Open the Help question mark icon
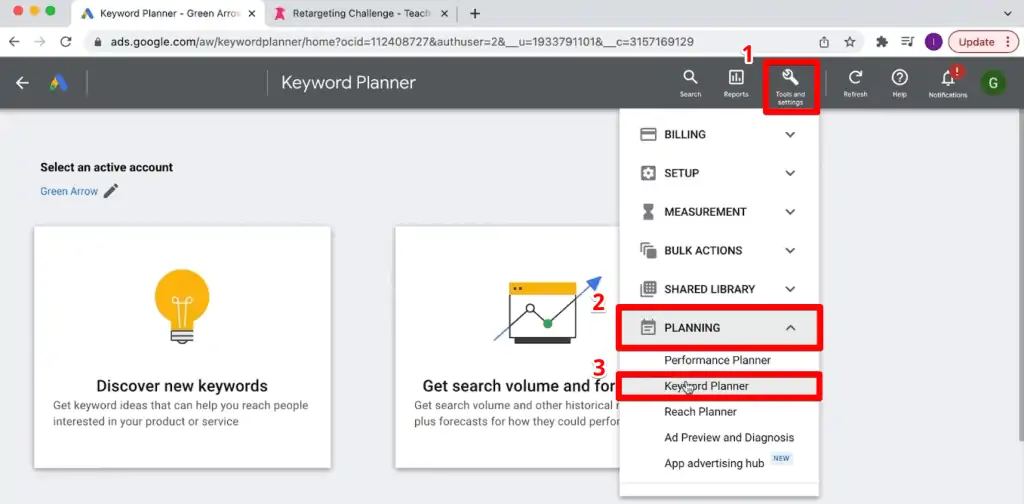1024x504 pixels. coord(900,78)
